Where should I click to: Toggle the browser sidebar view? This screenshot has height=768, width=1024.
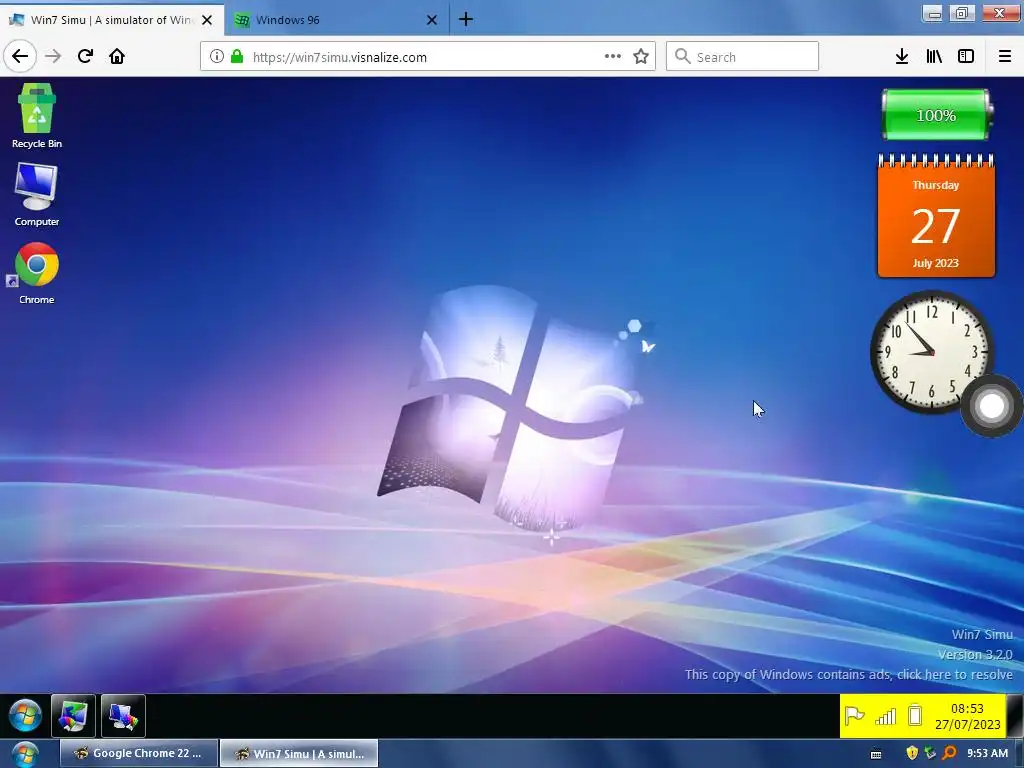pos(966,56)
